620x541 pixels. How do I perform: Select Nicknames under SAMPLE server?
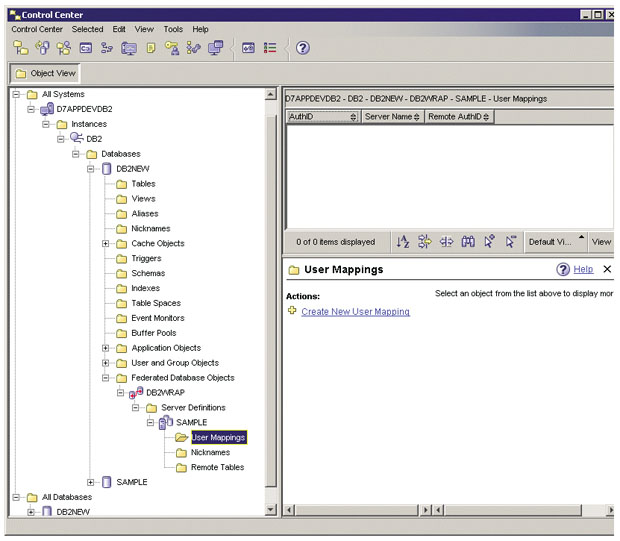click(x=210, y=452)
